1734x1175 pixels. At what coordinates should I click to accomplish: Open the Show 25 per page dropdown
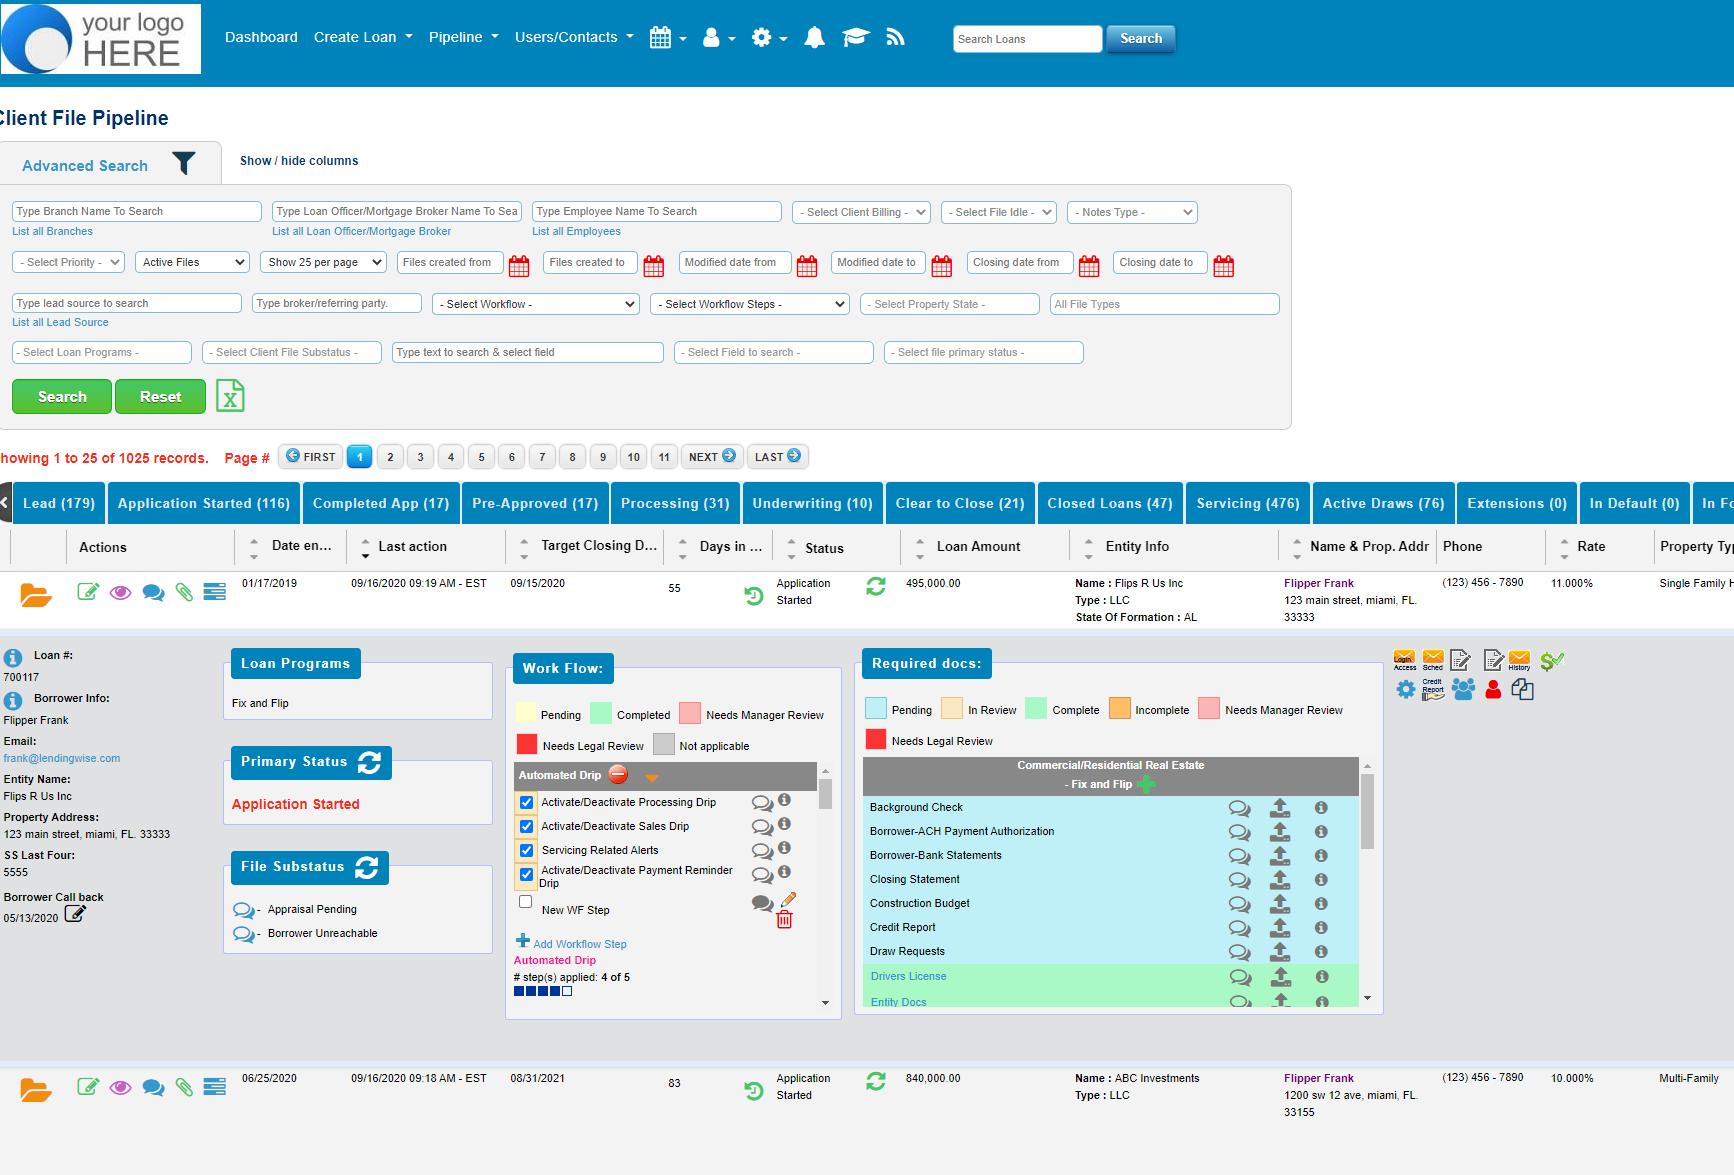coord(323,262)
